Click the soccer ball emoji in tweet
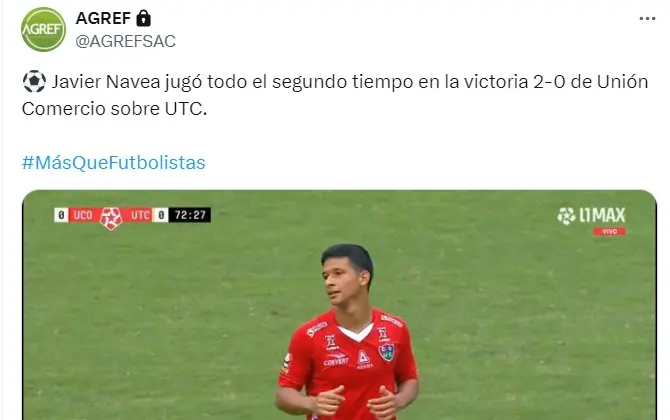 pos(34,81)
